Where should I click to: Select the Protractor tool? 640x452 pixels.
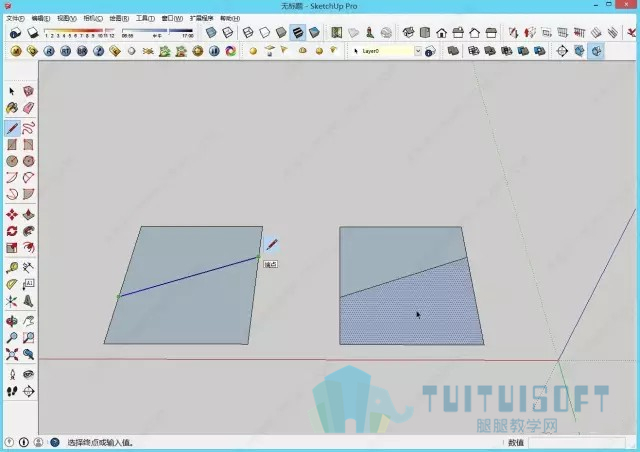pos(12,285)
